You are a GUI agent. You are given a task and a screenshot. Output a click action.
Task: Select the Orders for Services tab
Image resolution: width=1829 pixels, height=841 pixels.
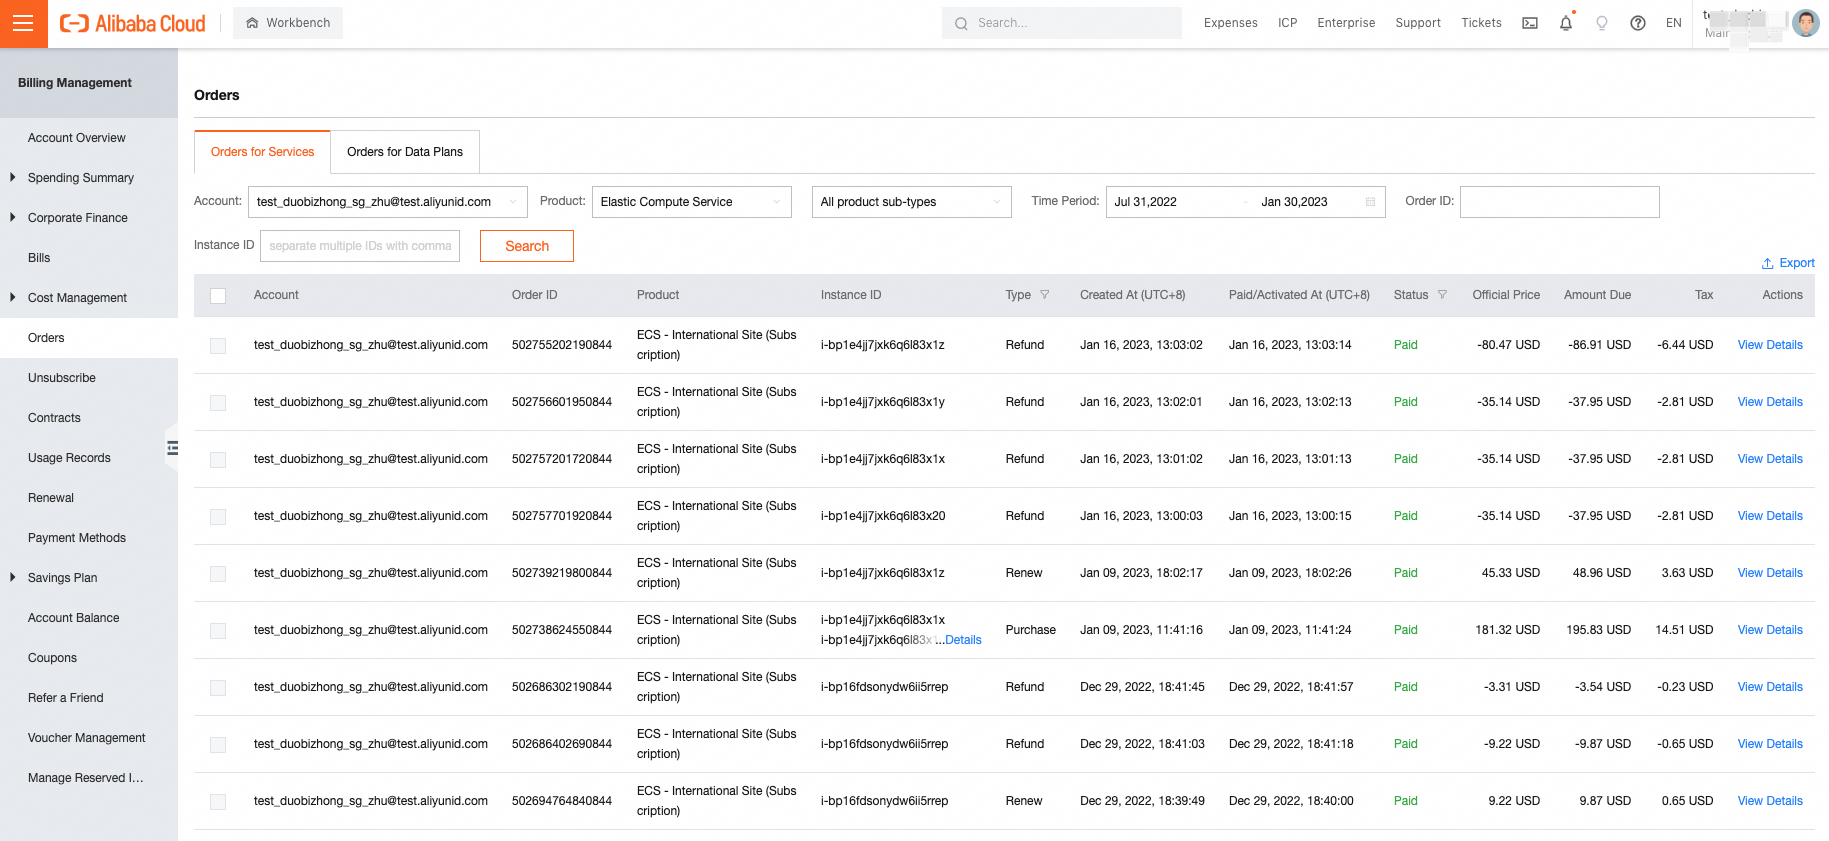pyautogui.click(x=262, y=152)
